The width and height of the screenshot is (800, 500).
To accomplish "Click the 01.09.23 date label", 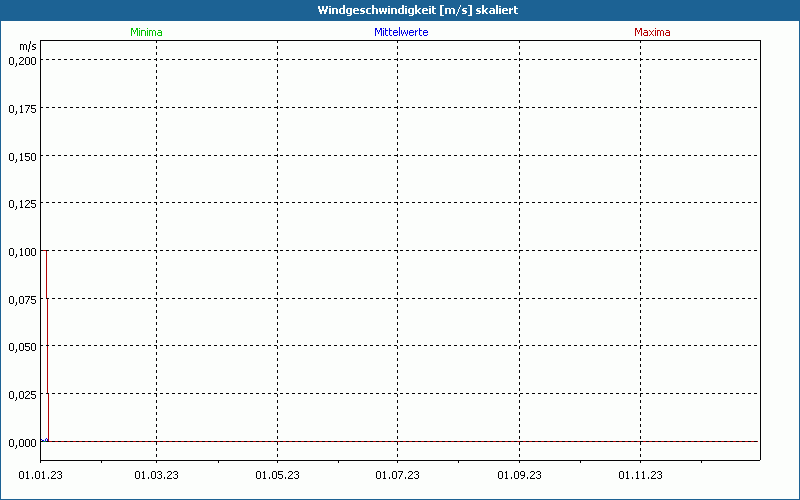I will click(519, 476).
